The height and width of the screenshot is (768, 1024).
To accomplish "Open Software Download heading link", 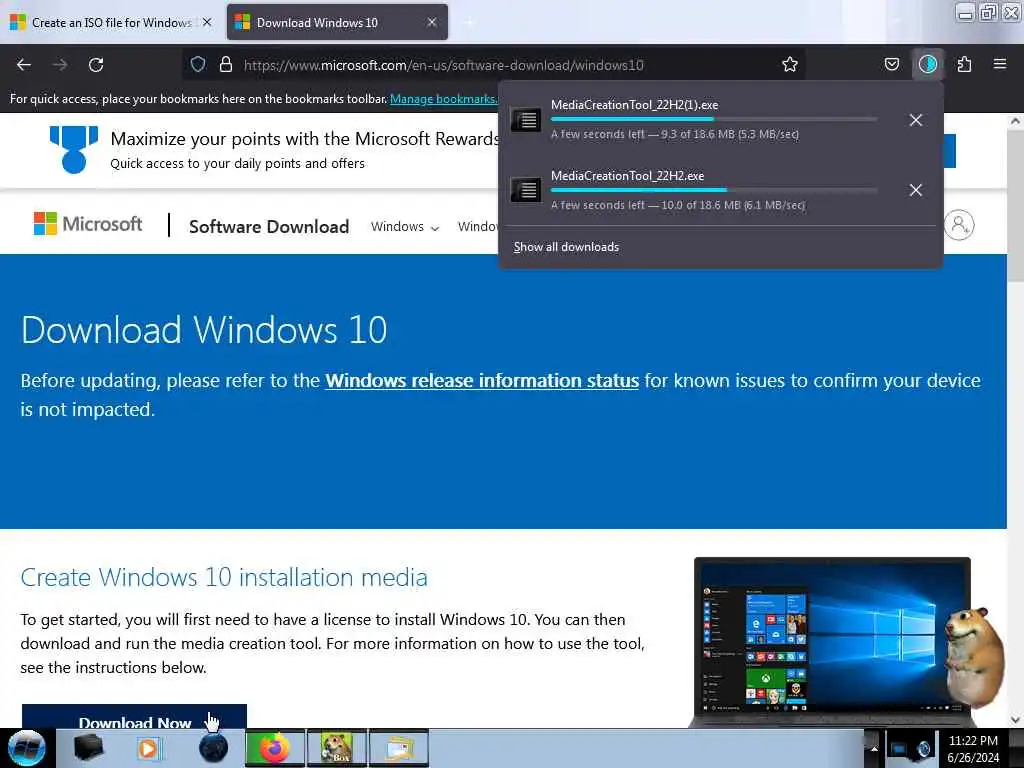I will tap(269, 227).
